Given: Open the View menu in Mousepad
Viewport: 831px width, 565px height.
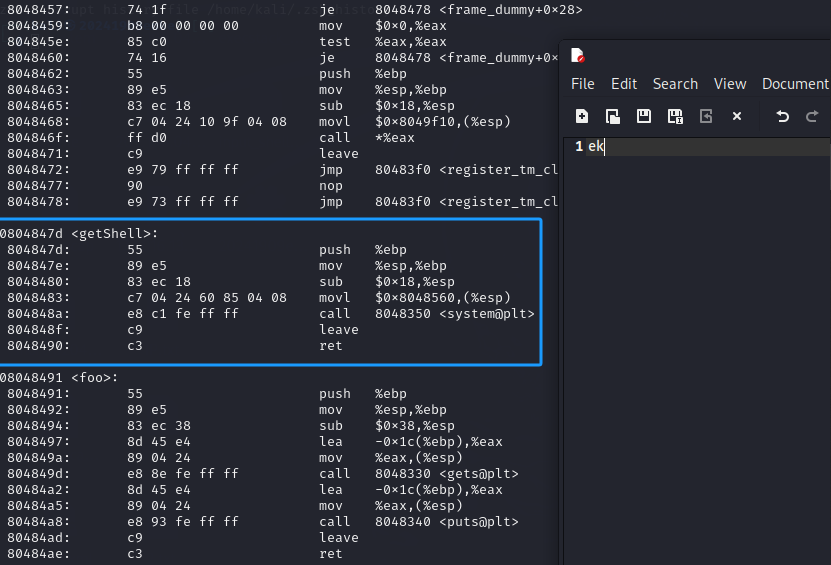Looking at the screenshot, I should coord(730,84).
